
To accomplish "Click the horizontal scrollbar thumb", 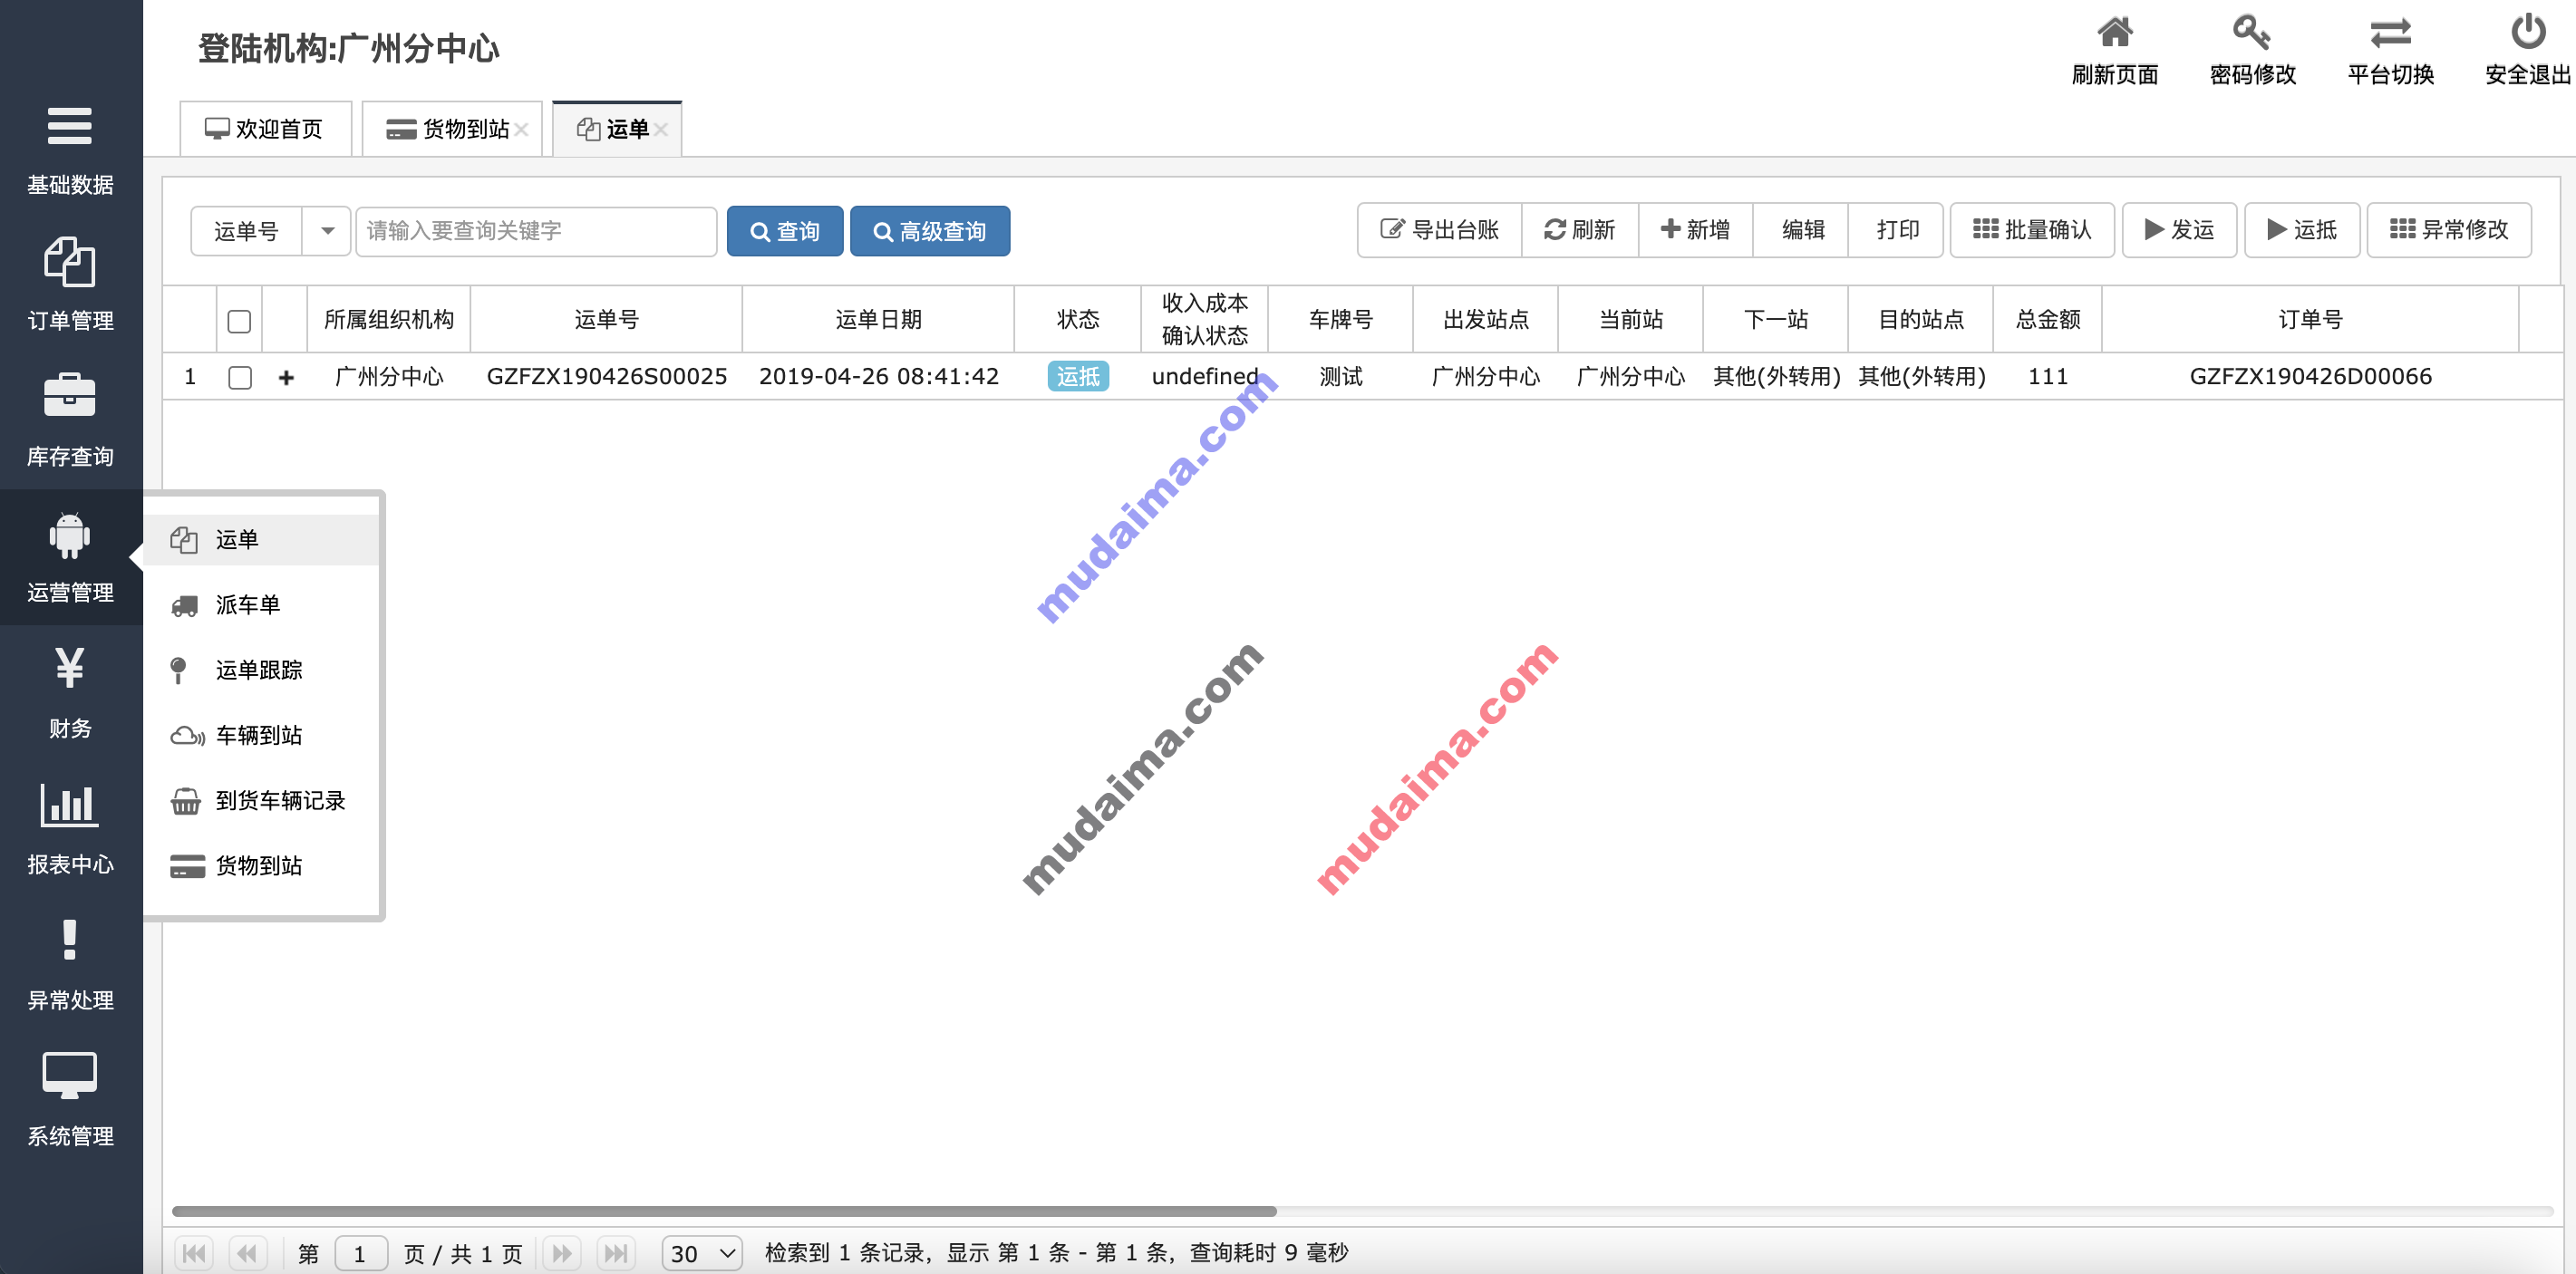I will click(725, 1211).
